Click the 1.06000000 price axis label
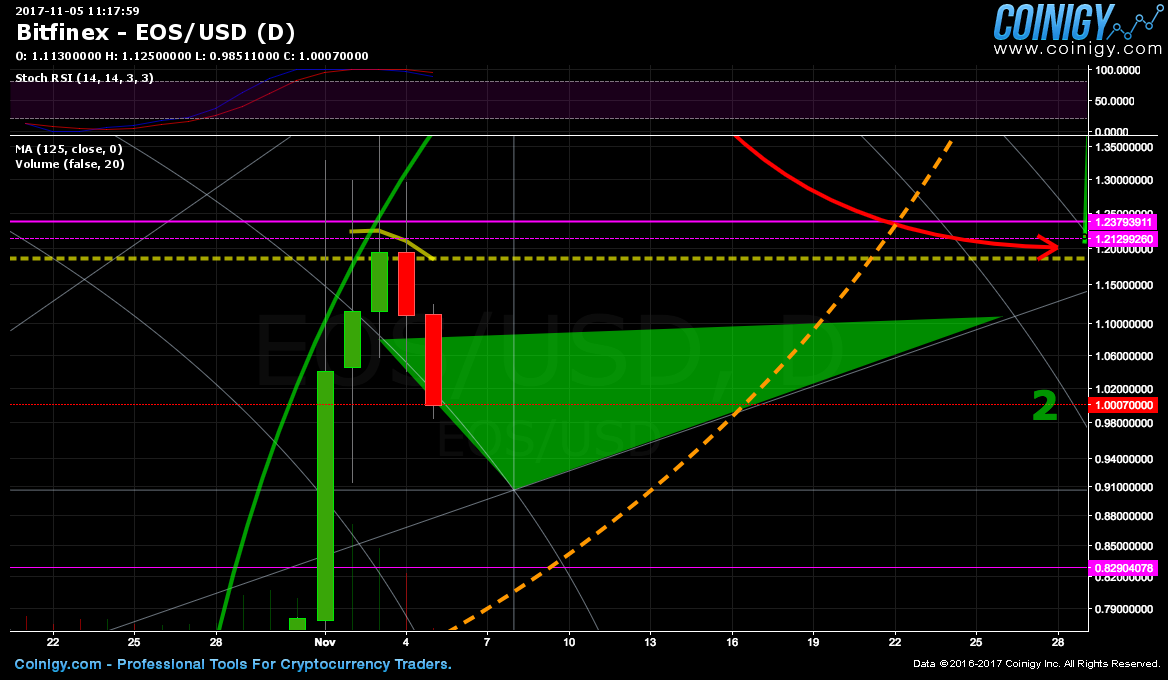 (1124, 356)
